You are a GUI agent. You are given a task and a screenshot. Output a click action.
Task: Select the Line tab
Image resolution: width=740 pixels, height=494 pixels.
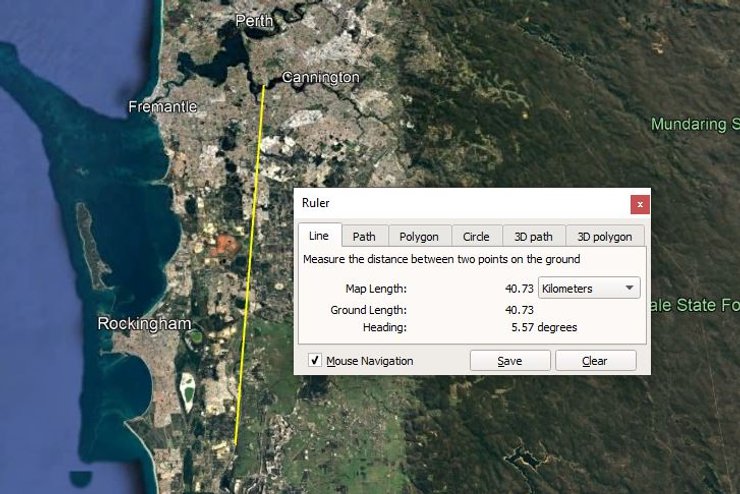point(318,236)
